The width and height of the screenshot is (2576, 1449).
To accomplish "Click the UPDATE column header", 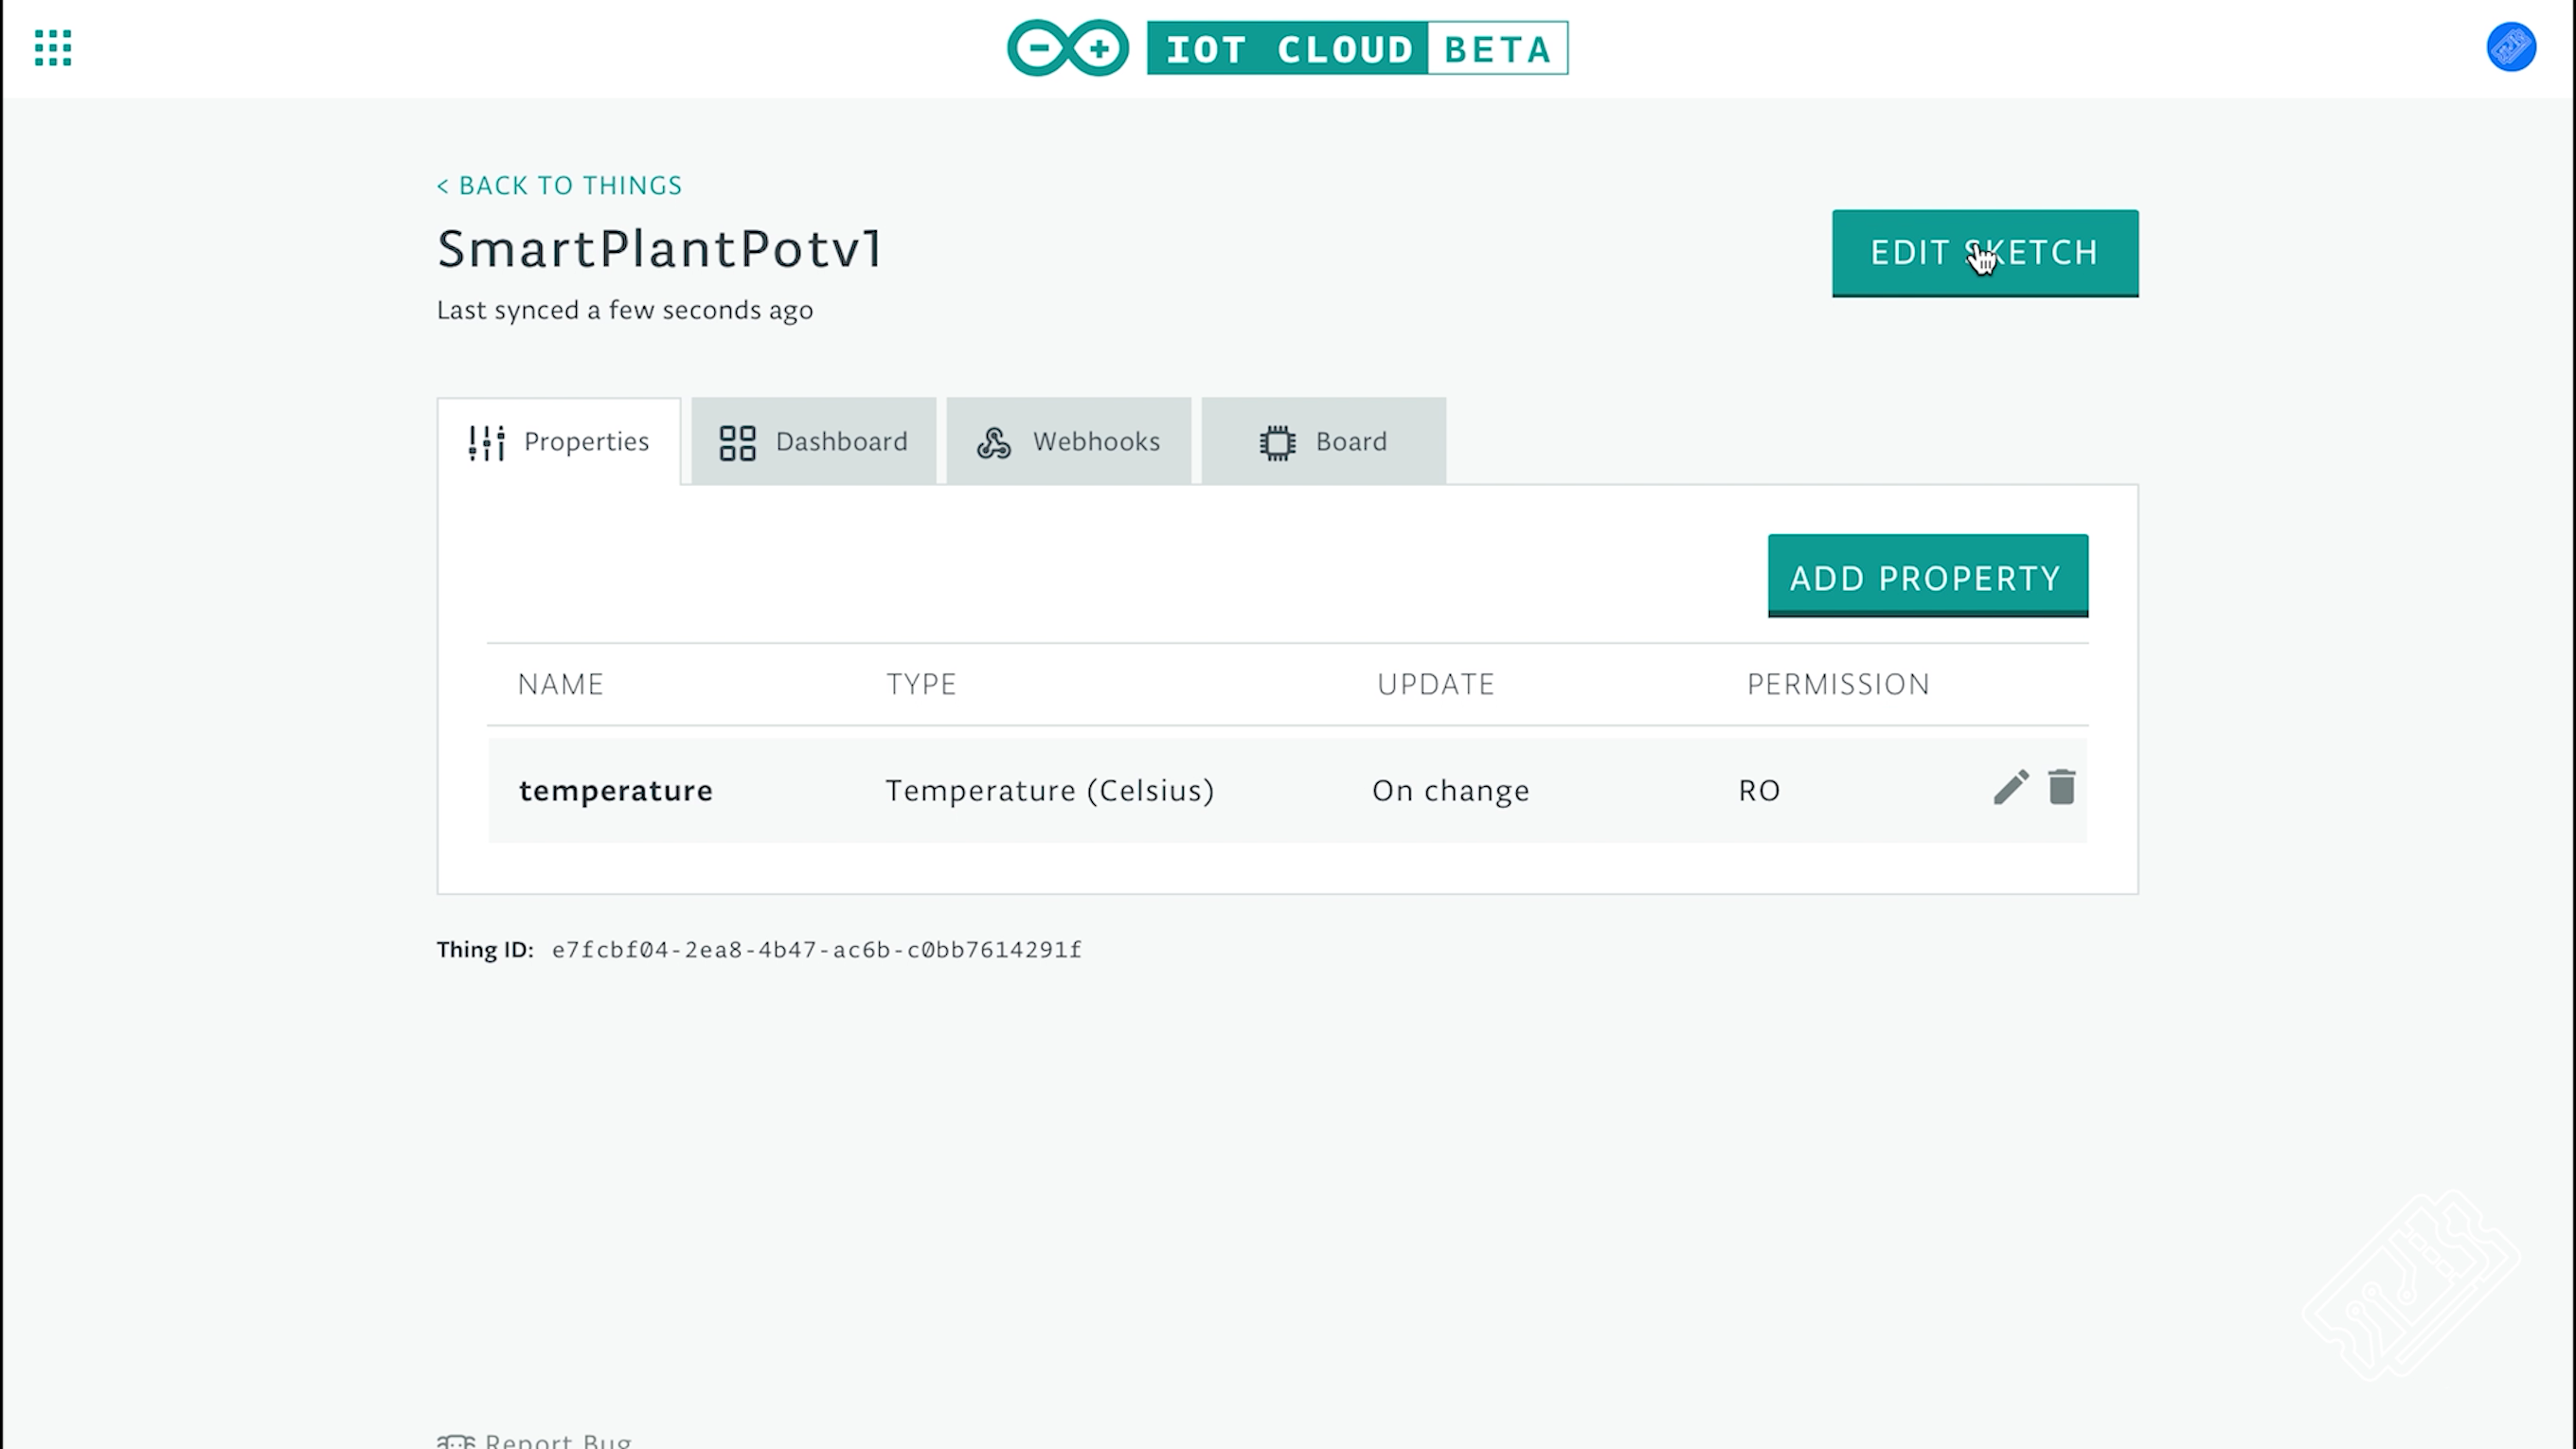I will 1435,684.
